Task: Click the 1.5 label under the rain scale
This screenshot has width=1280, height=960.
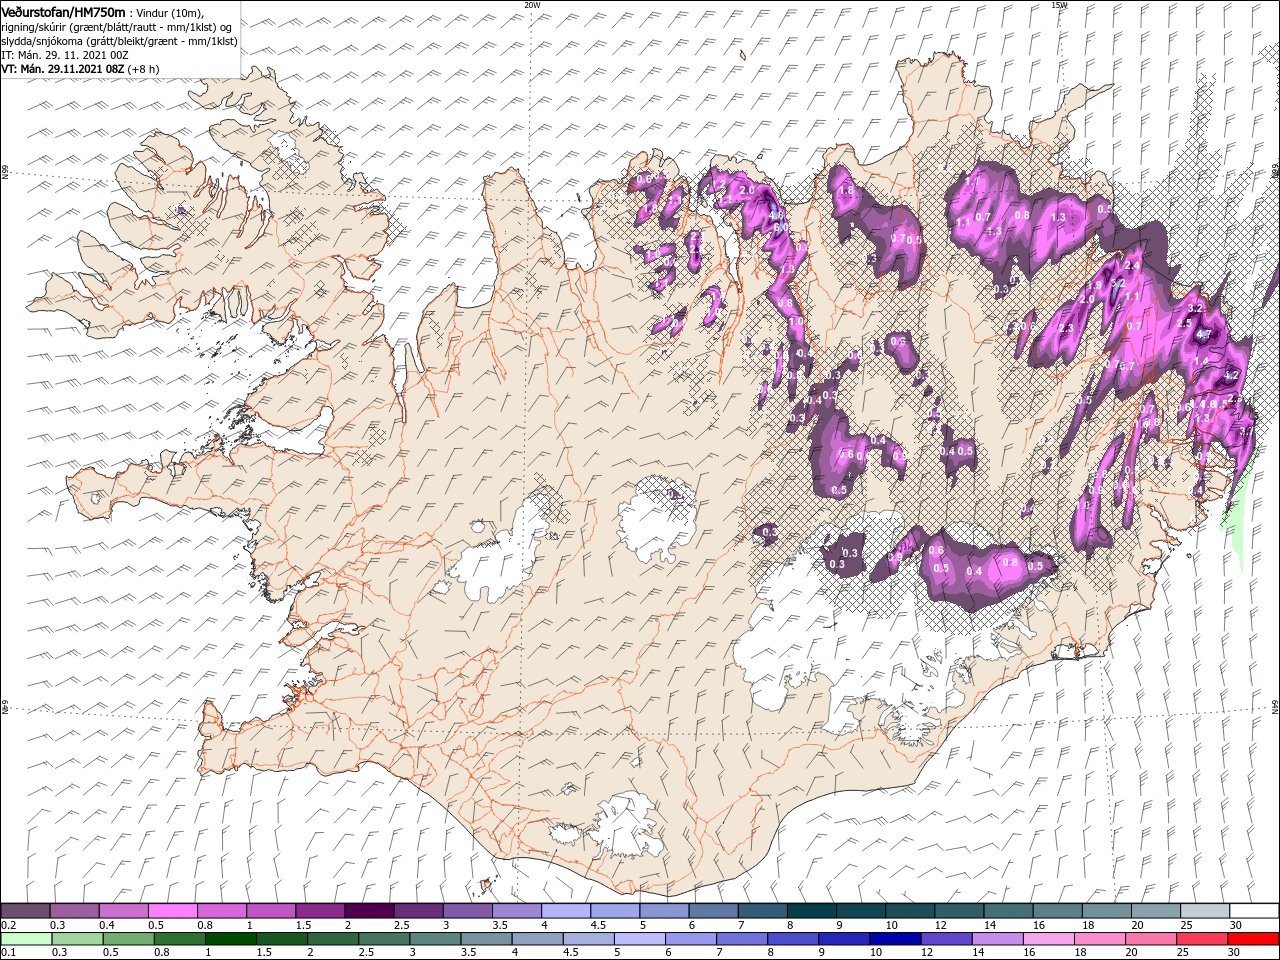Action: coord(264,952)
